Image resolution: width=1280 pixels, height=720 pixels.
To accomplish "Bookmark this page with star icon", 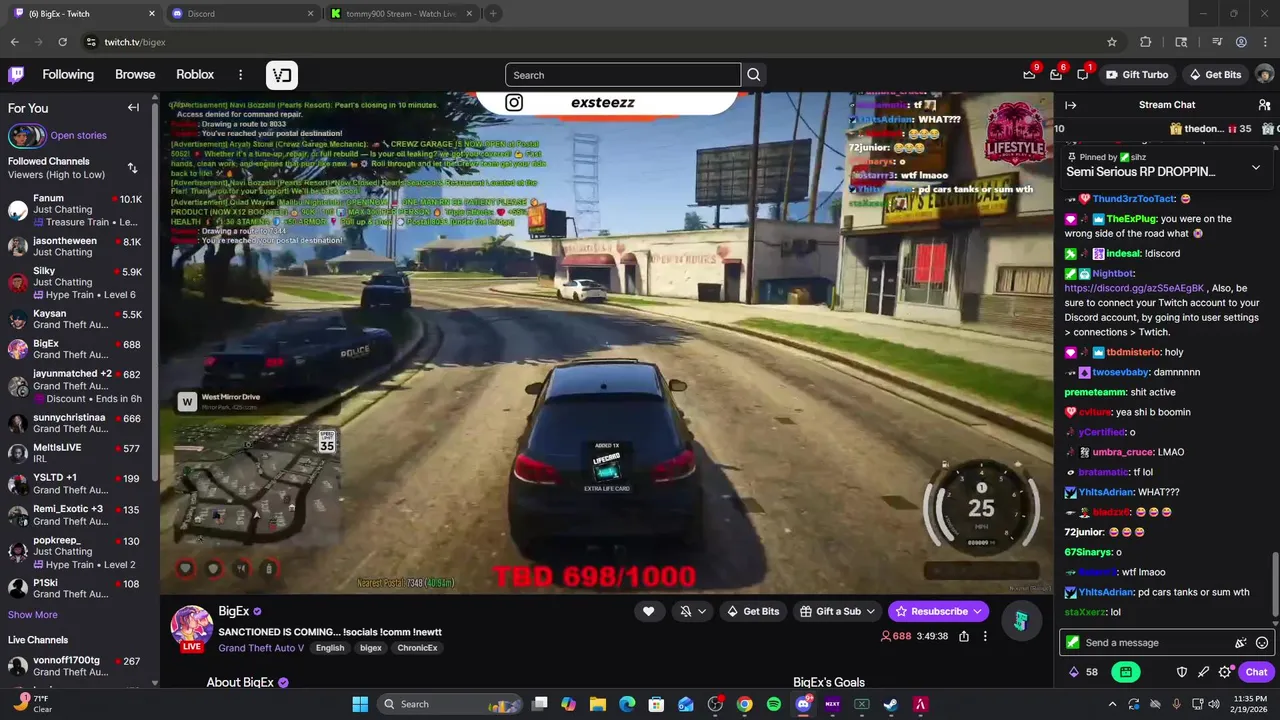I will (1112, 42).
